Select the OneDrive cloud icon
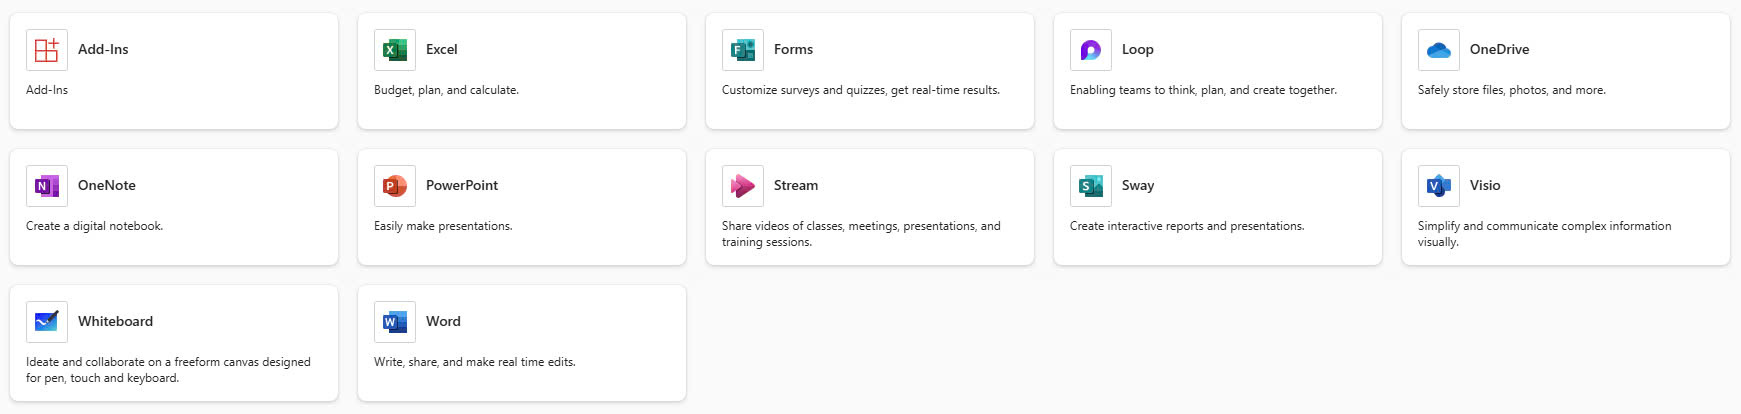 1439,50
